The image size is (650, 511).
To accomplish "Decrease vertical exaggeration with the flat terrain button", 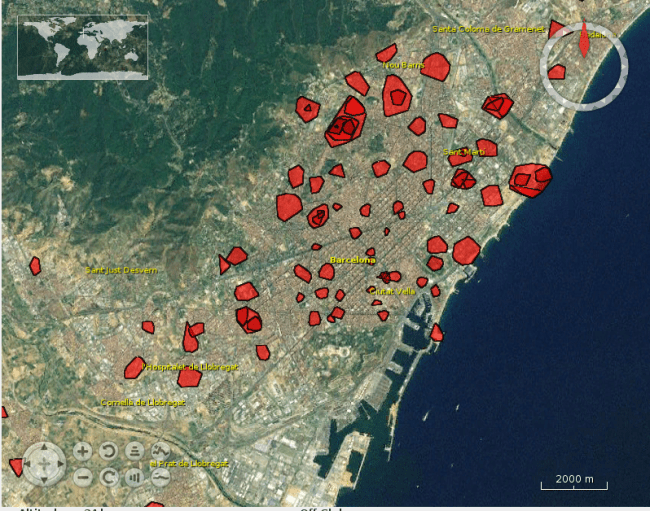I will tap(160, 477).
